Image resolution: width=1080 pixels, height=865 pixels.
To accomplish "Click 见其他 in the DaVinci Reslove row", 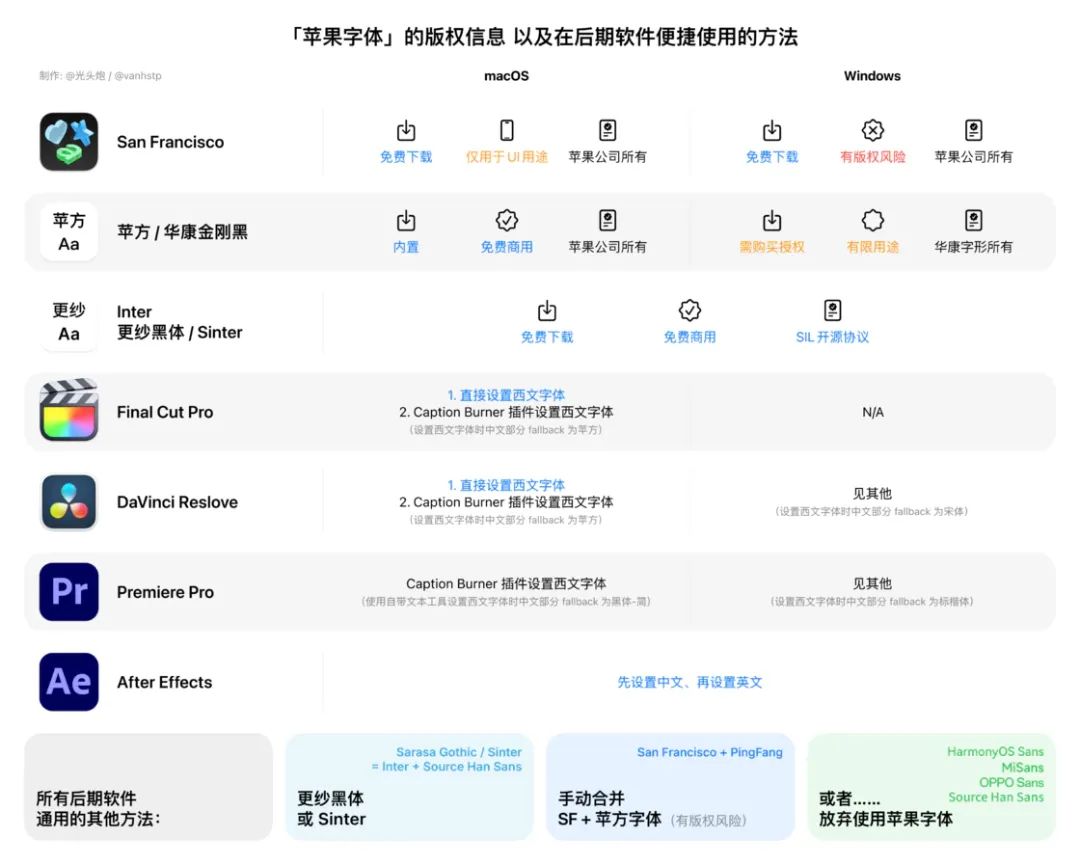I will click(872, 494).
